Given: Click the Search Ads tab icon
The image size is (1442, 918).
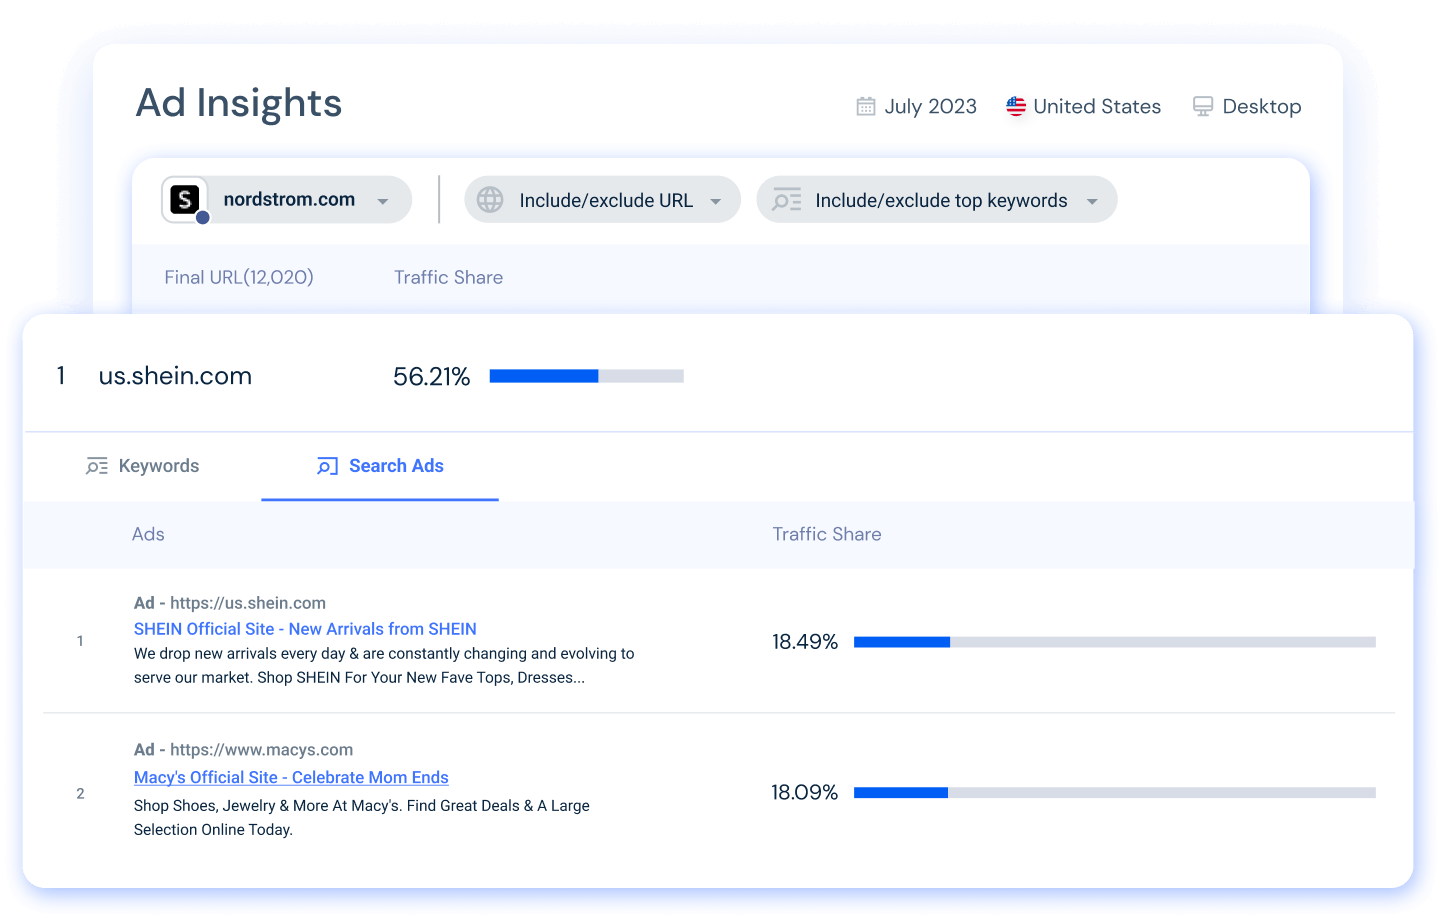Looking at the screenshot, I should pyautogui.click(x=327, y=466).
